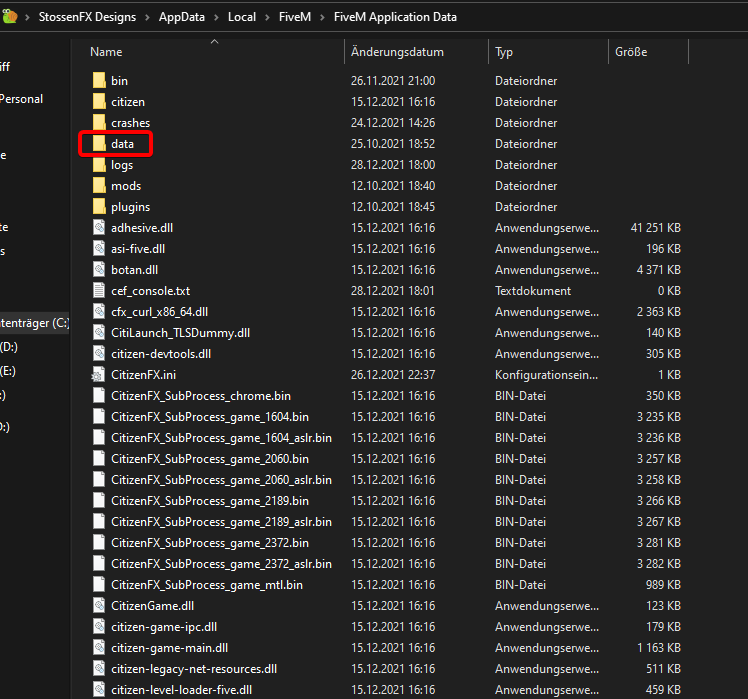The height and width of the screenshot is (699, 748).
Task: Open the data folder icon
Action: point(98,144)
